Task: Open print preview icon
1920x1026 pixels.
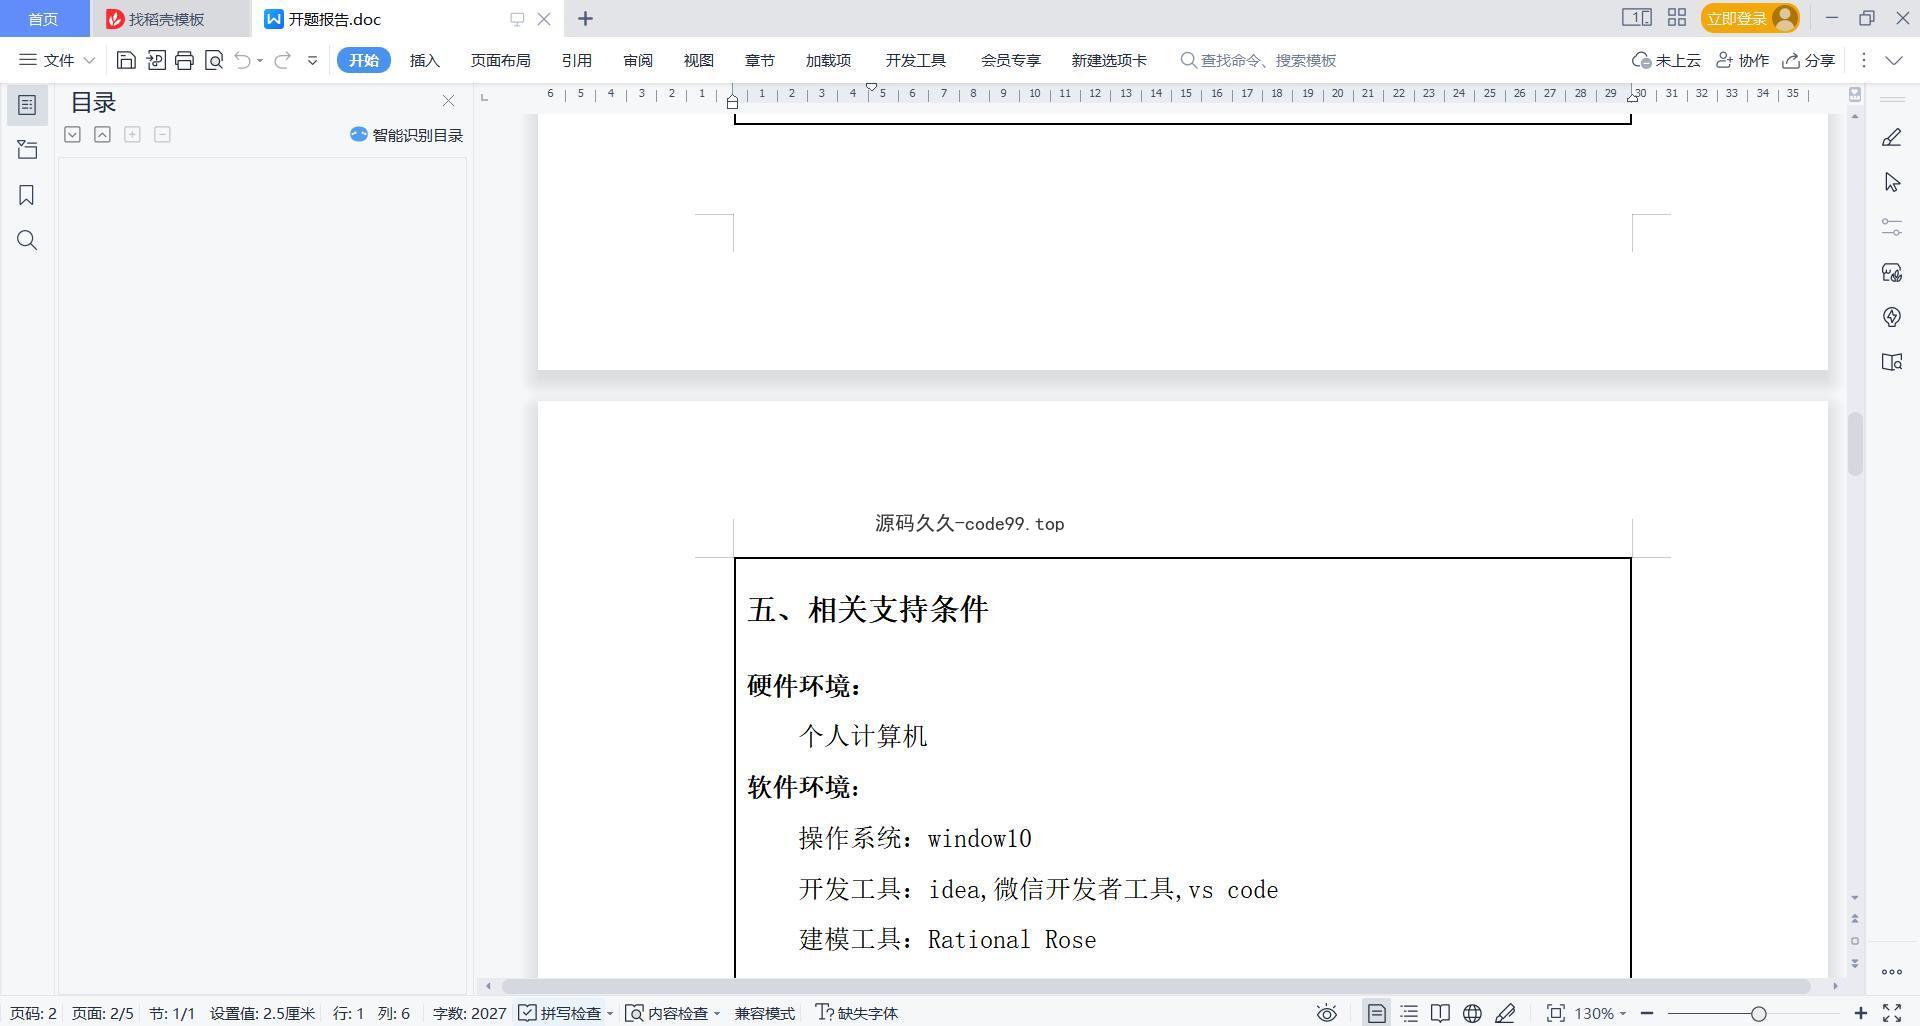Action: pyautogui.click(x=213, y=60)
